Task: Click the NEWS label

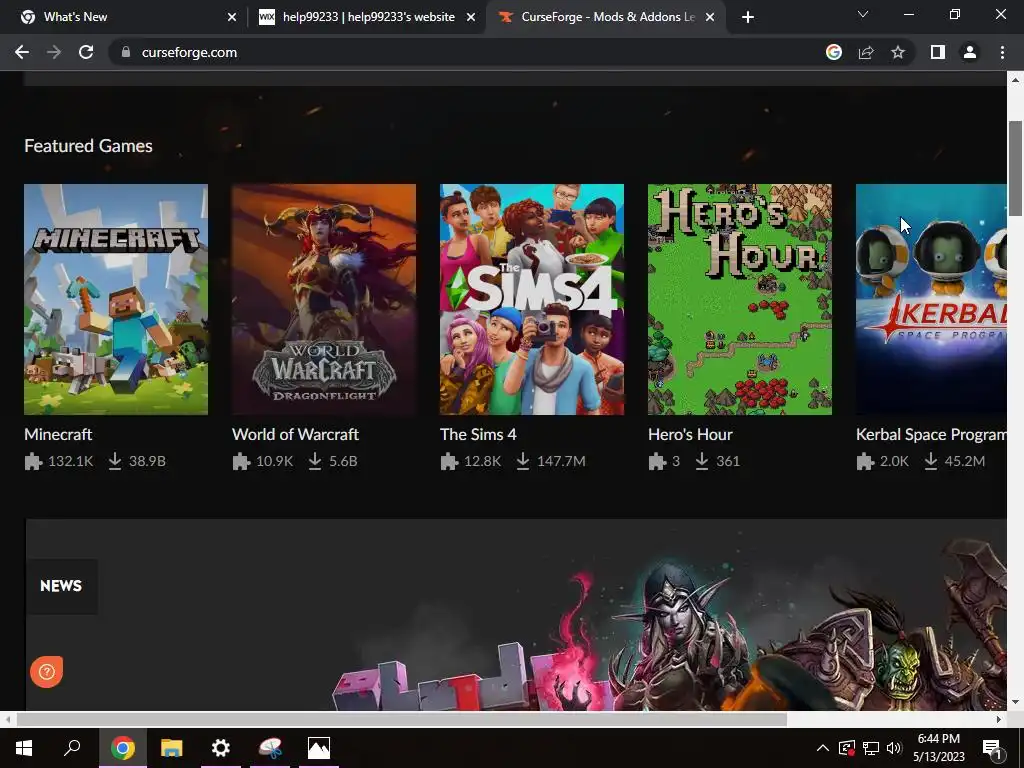Action: (61, 586)
